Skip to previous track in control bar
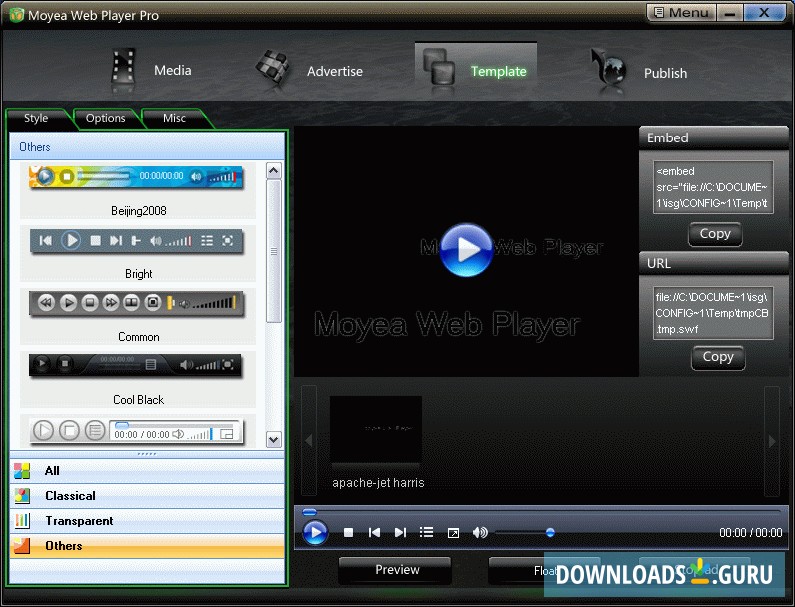The height and width of the screenshot is (607, 795). point(374,532)
